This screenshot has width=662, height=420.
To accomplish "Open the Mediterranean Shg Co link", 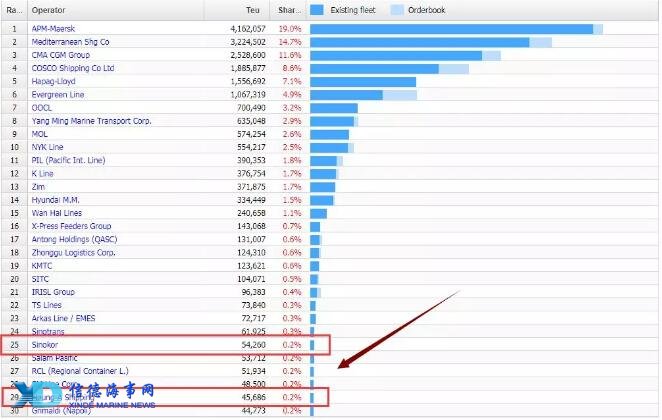I will click(x=71, y=42).
